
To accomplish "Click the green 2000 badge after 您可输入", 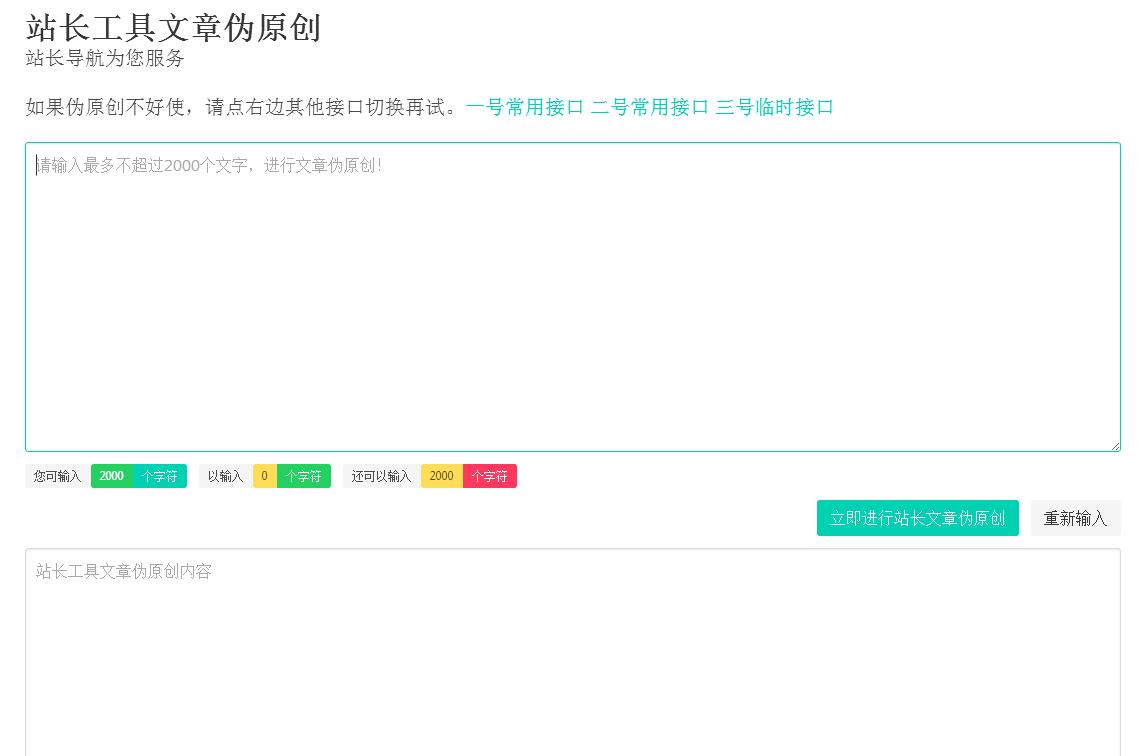I will (x=112, y=477).
